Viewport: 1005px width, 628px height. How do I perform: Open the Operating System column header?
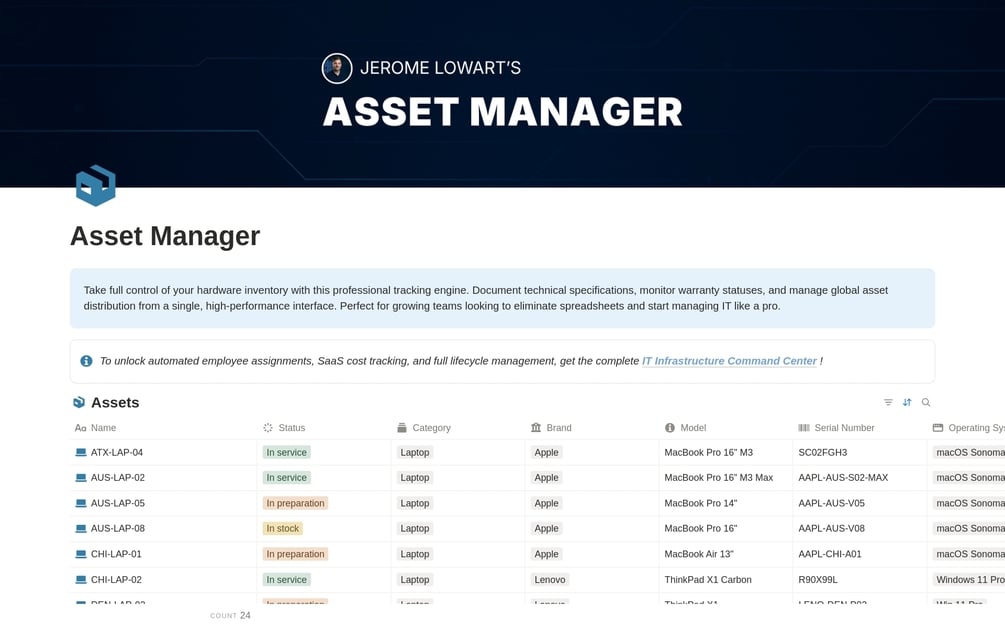coord(968,427)
